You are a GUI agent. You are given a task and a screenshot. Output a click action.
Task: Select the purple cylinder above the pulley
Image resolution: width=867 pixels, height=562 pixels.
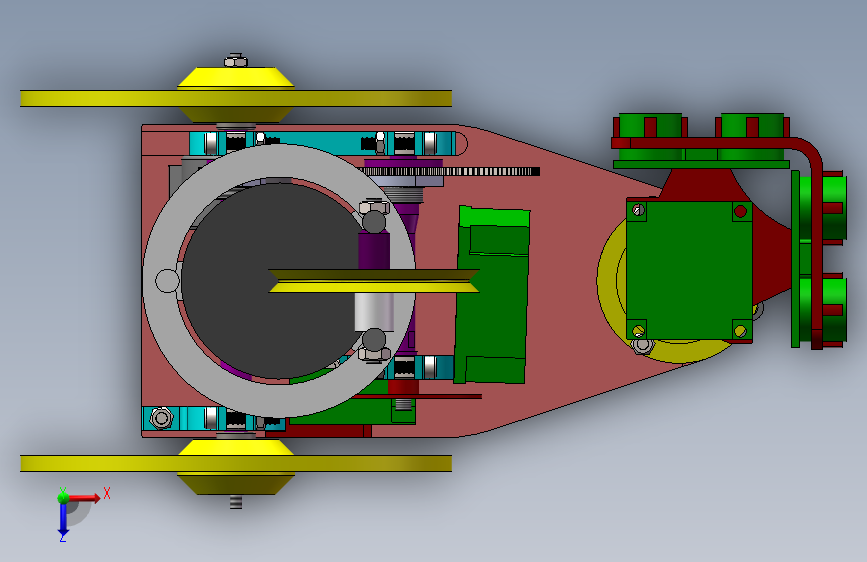(374, 251)
